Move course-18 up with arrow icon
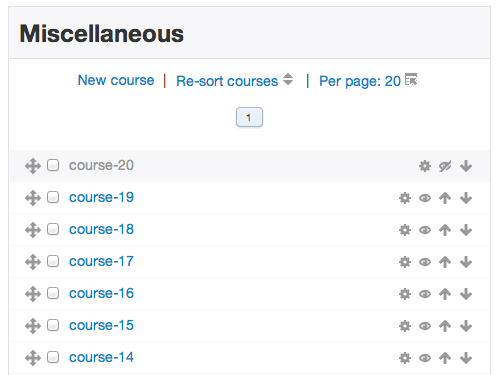 point(445,230)
